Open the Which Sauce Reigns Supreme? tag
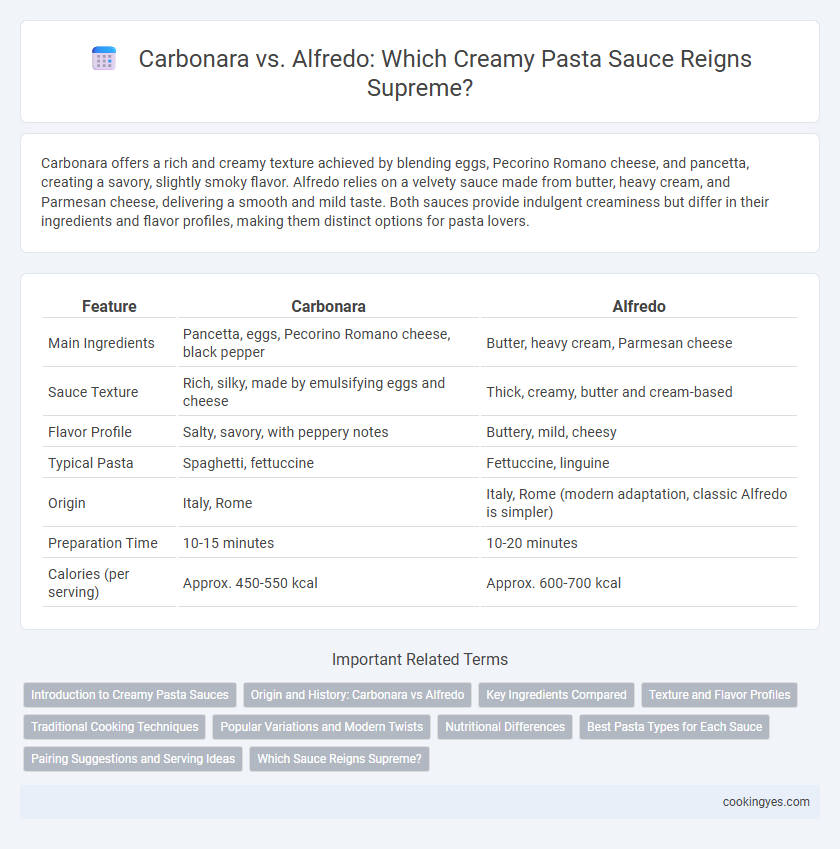This screenshot has width=840, height=849. tap(340, 759)
